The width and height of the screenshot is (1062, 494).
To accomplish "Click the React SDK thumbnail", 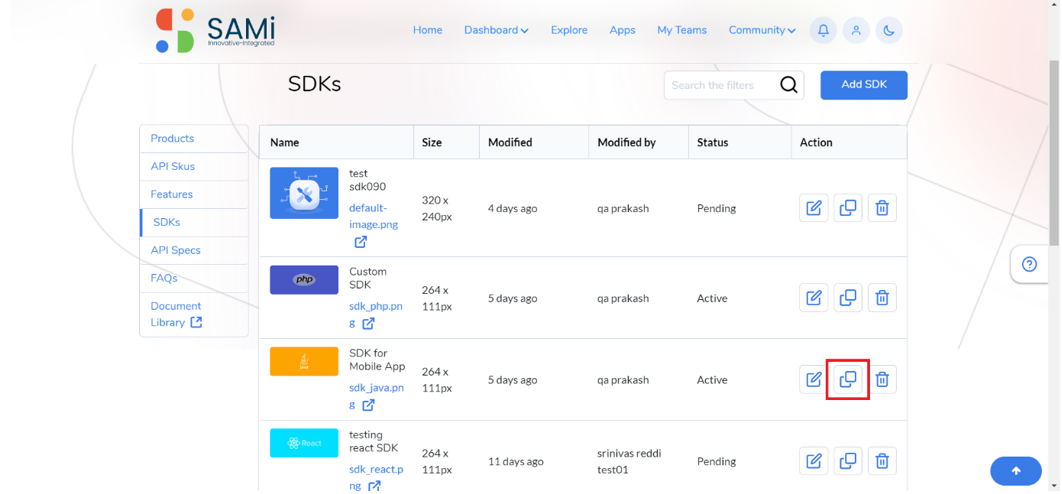I will 304,442.
